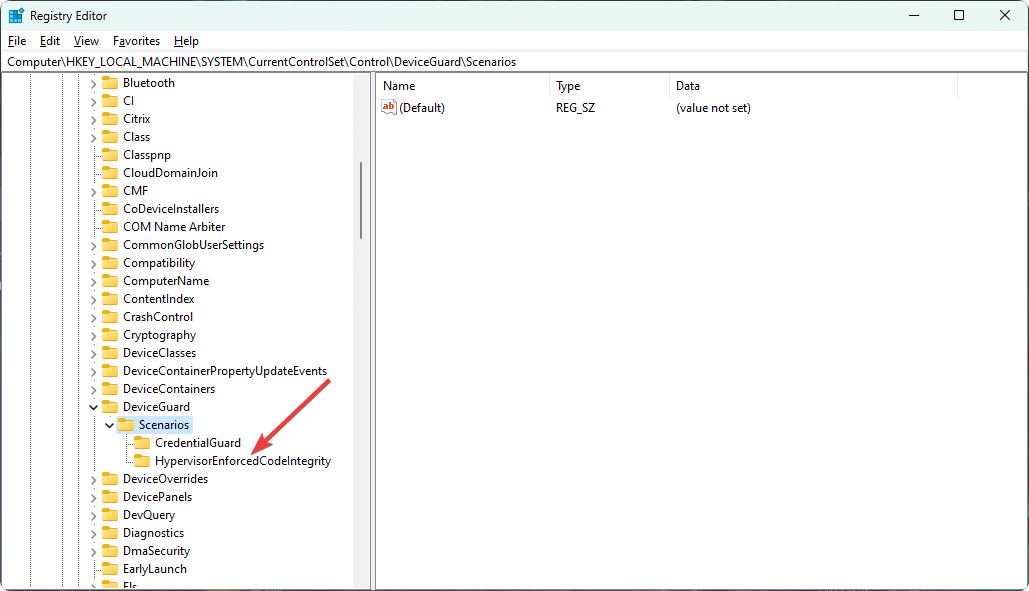The image size is (1029, 591).
Task: Click the DevicePanels folder icon
Action: [110, 497]
